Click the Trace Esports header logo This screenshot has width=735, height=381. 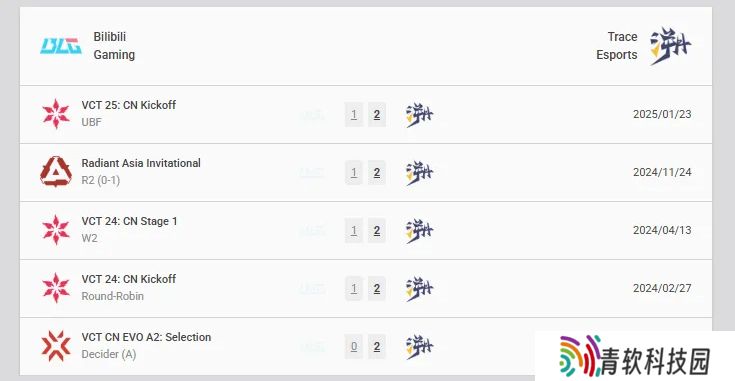671,45
